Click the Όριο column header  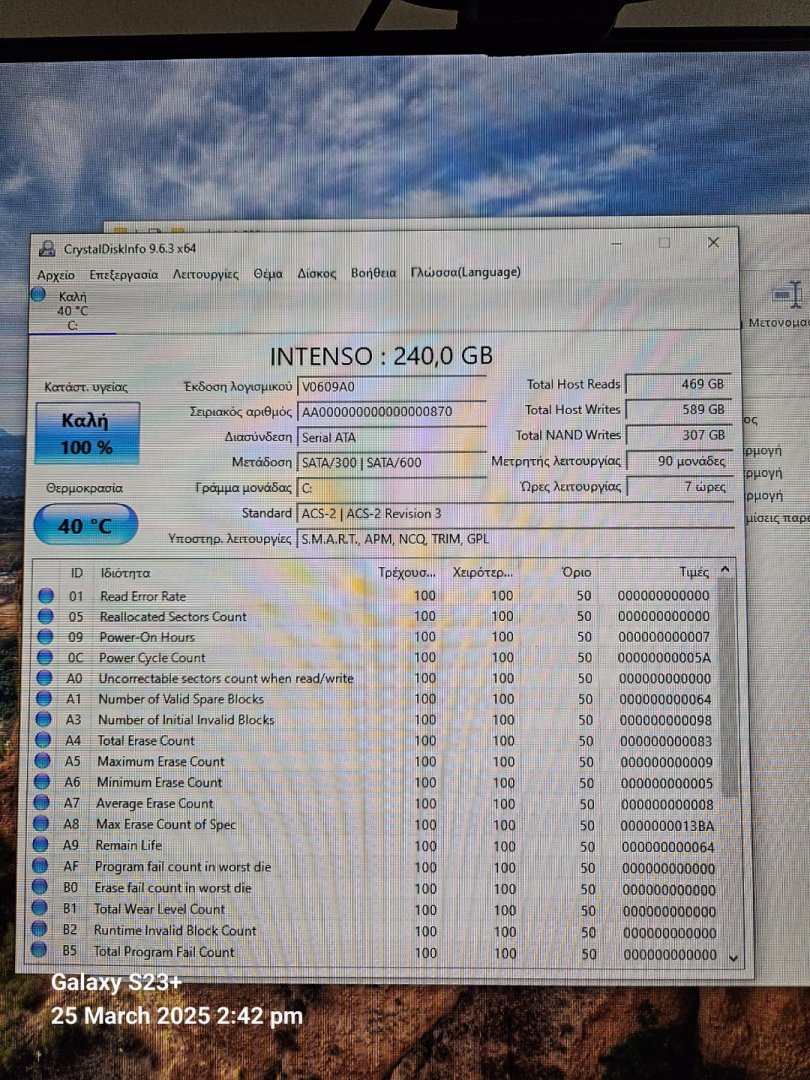tap(577, 572)
